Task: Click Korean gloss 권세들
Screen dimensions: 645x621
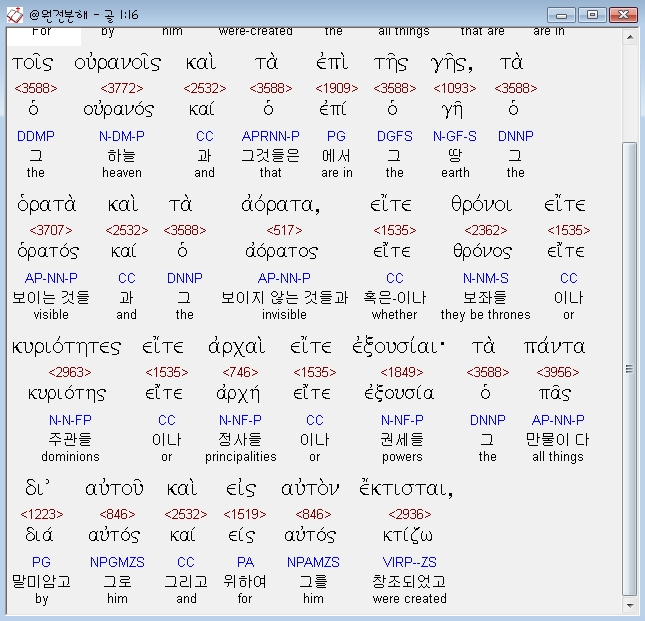Action: [x=402, y=440]
